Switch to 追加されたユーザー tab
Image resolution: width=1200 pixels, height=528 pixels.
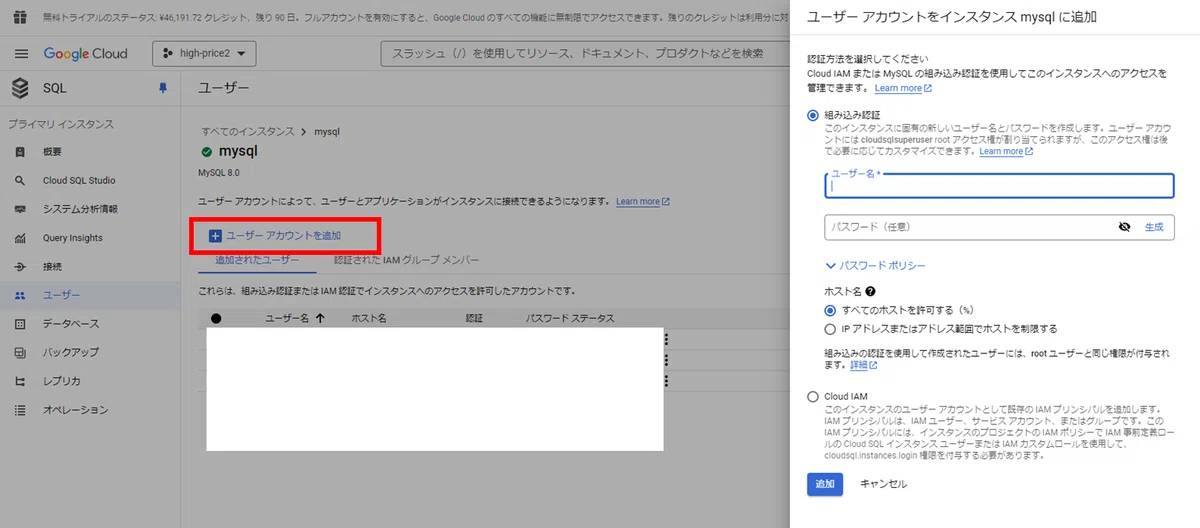(x=257, y=260)
